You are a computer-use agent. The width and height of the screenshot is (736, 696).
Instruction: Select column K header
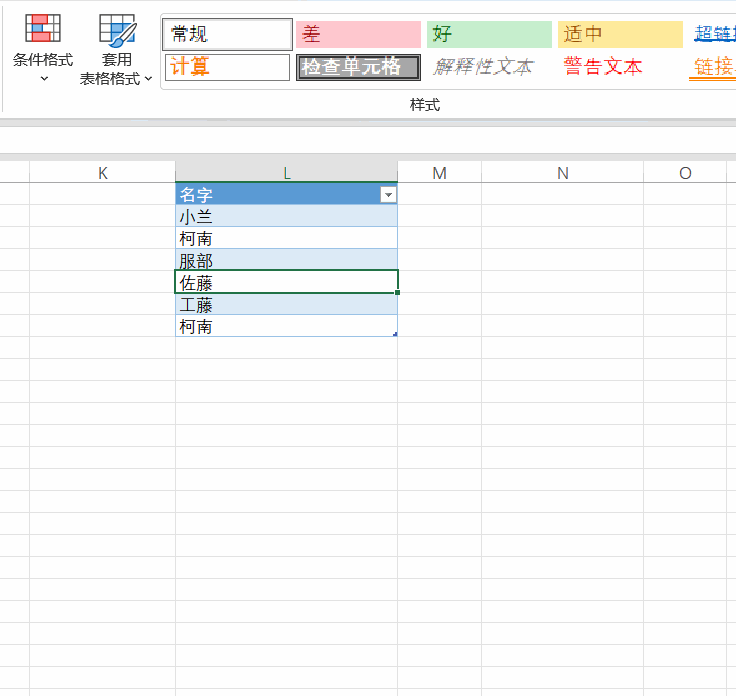[102, 173]
